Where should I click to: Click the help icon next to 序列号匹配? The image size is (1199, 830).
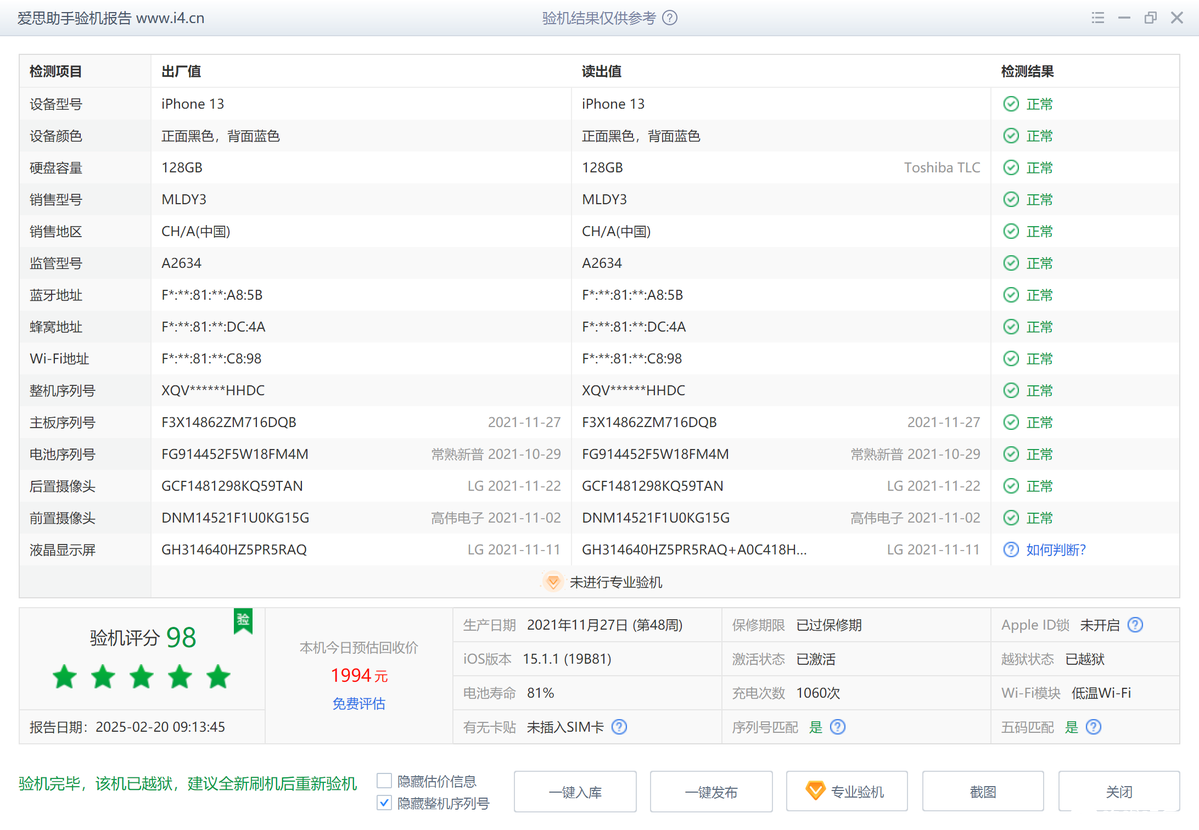coord(838,727)
